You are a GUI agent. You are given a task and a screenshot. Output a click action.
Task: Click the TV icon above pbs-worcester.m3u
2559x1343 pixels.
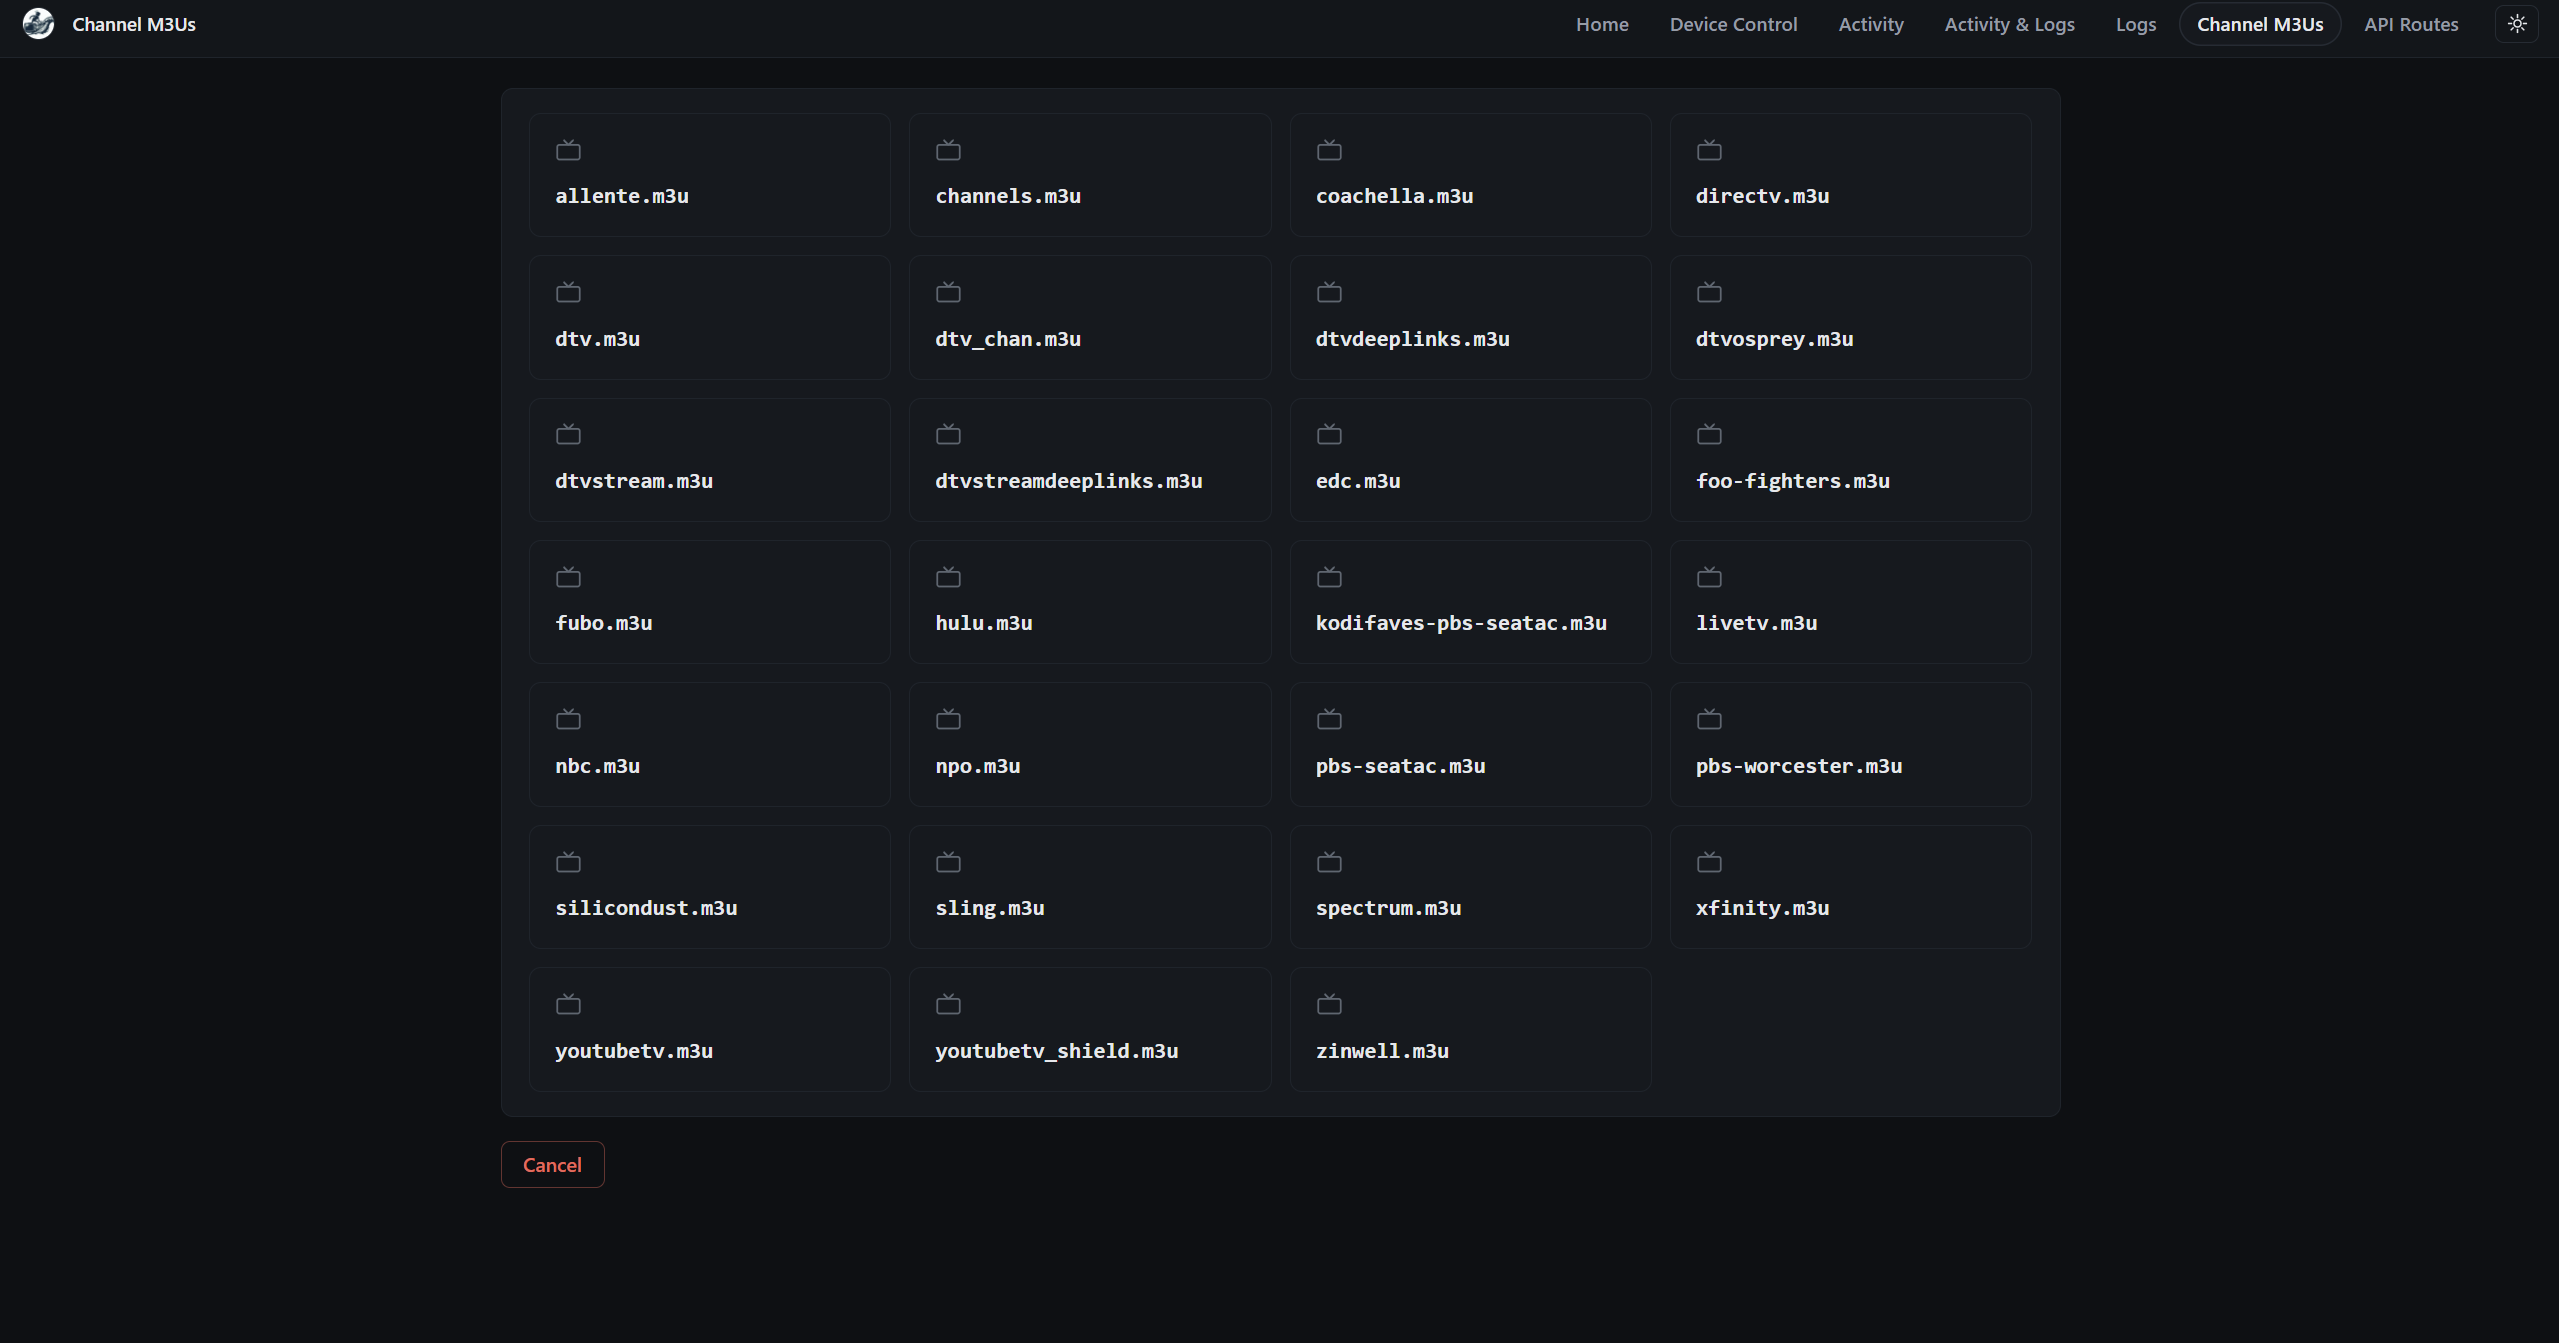pos(1709,719)
